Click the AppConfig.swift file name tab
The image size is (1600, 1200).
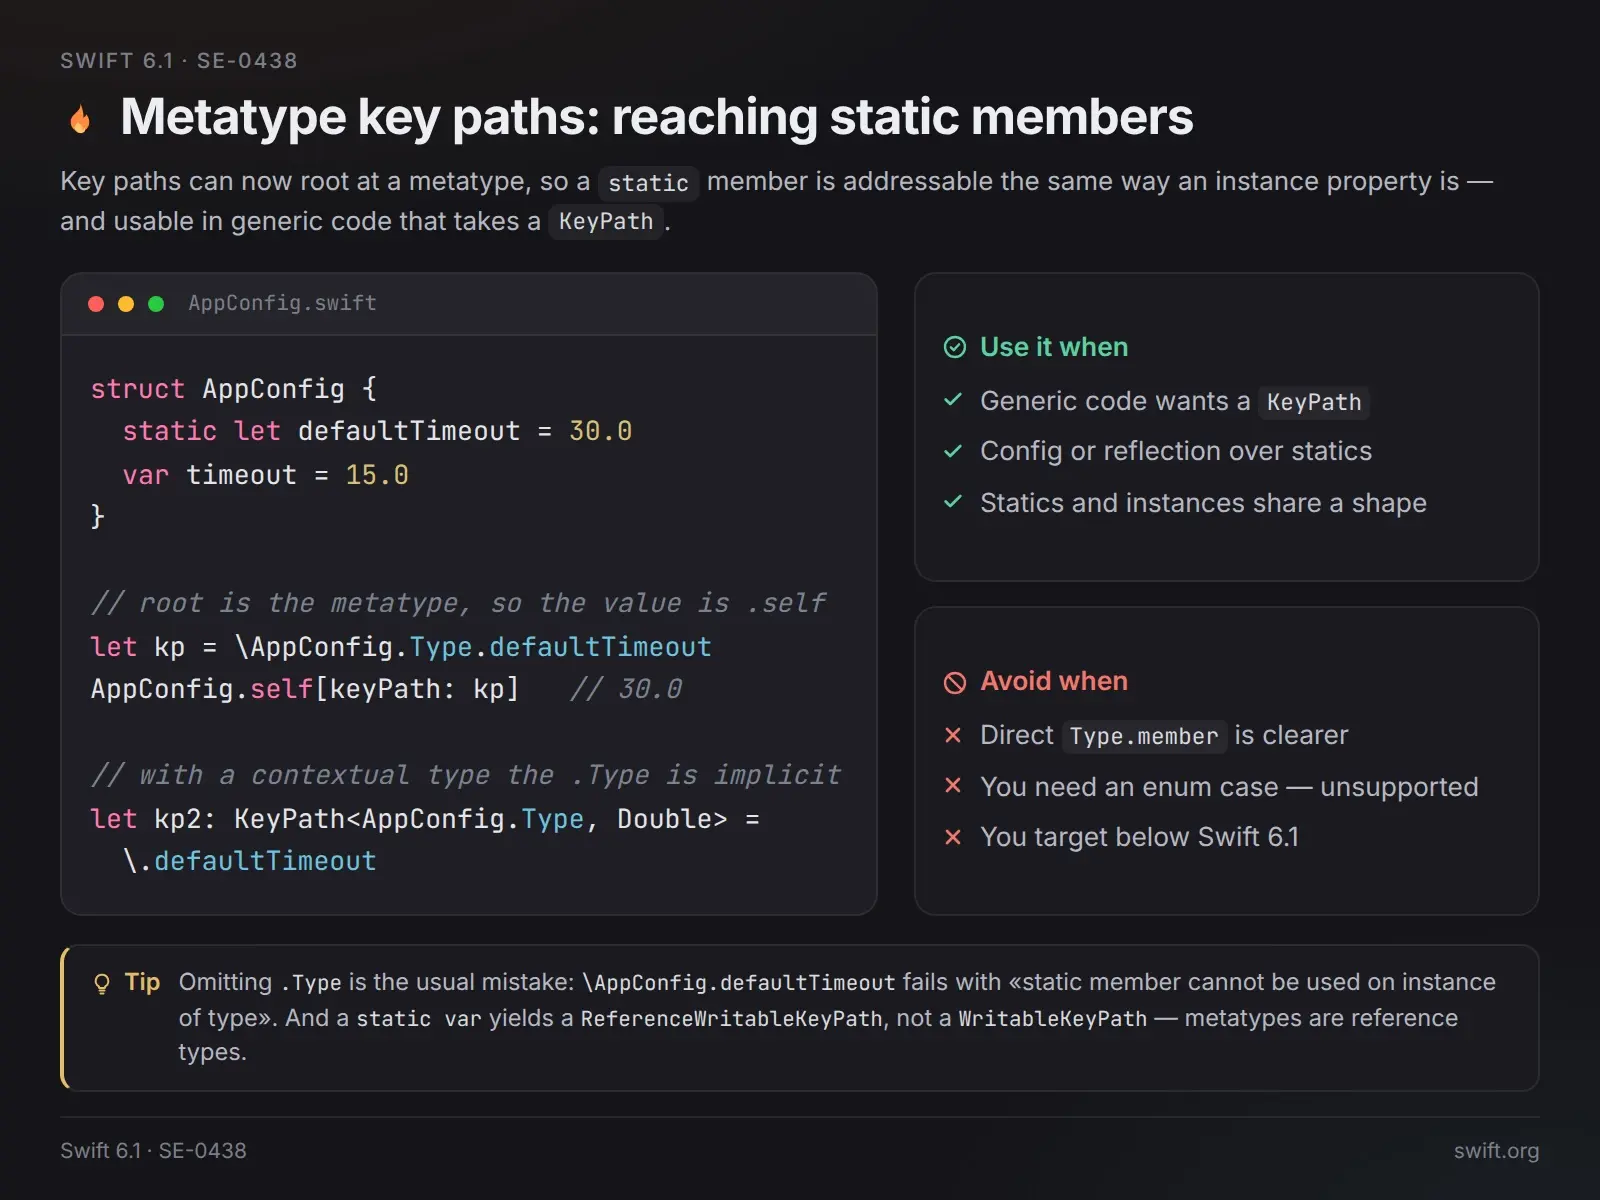point(282,303)
